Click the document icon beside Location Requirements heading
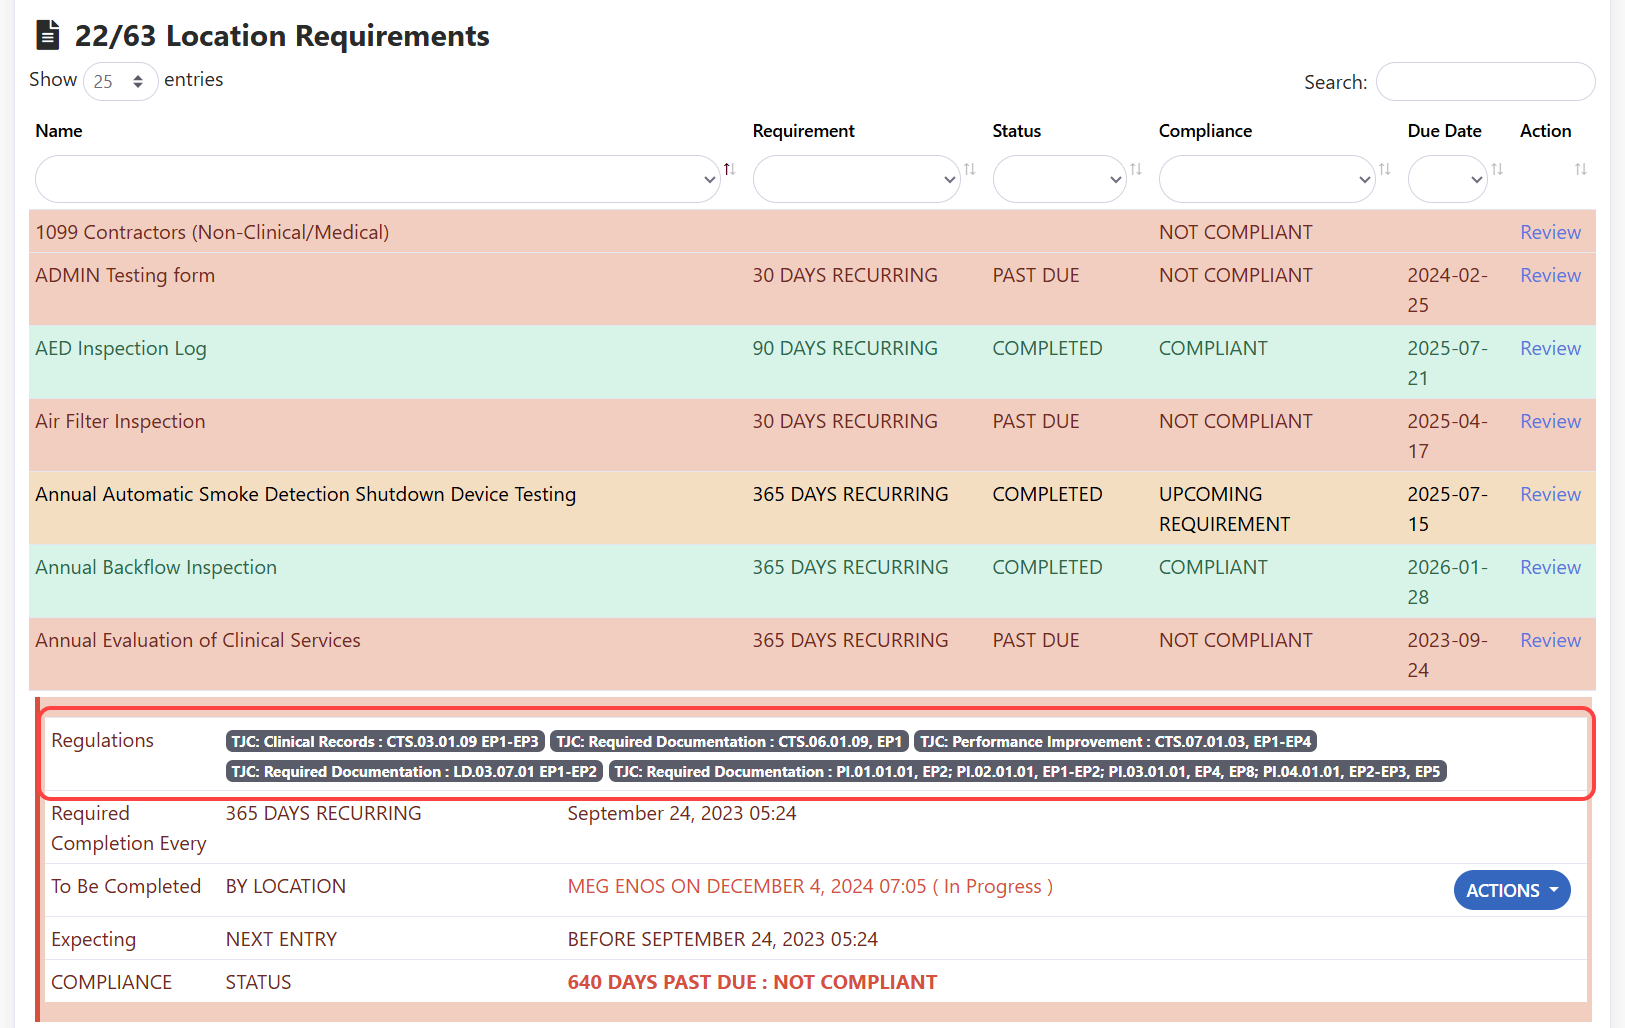This screenshot has height=1028, width=1625. 48,36
